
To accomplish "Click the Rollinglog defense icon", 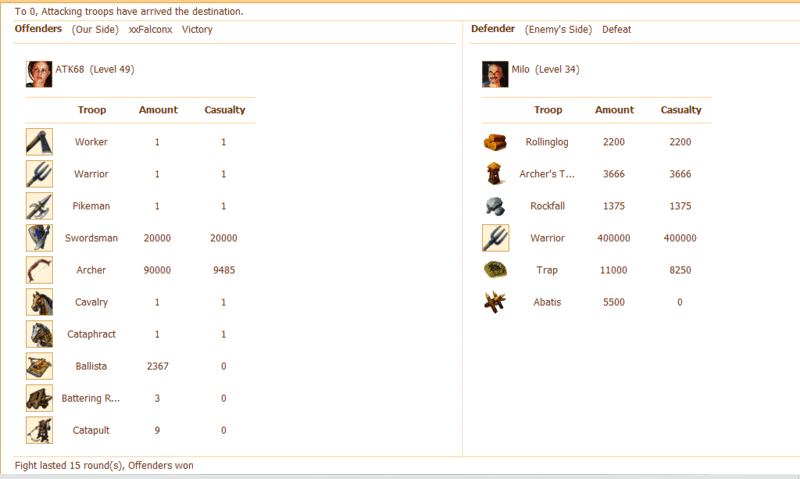I will (x=495, y=142).
